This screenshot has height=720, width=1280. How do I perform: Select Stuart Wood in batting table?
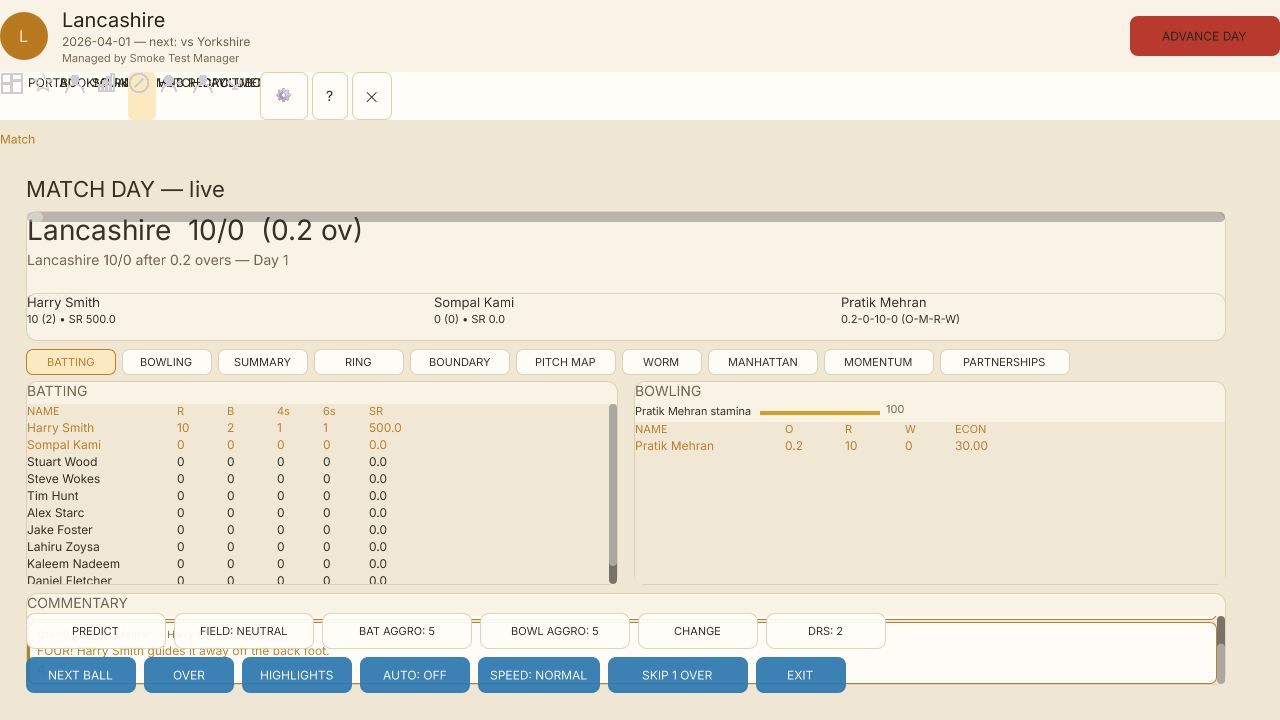tap(318, 462)
